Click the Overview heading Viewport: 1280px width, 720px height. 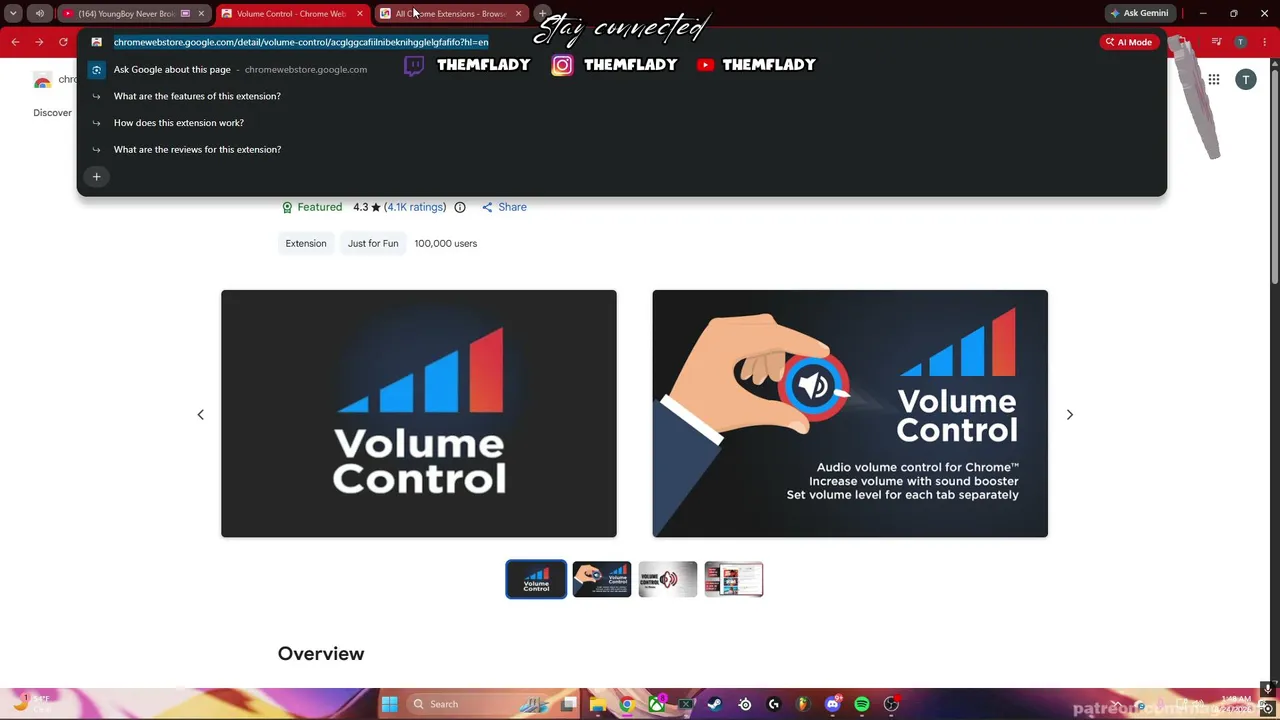coord(321,653)
